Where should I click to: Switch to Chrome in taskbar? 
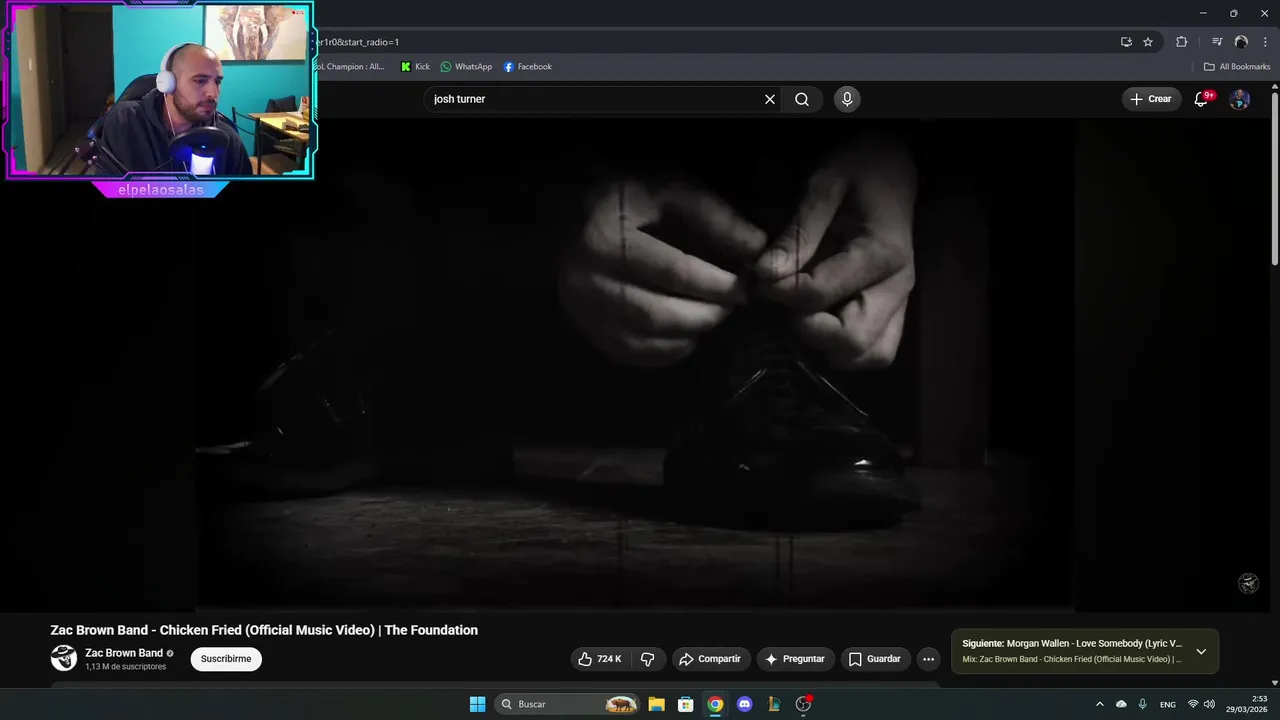click(715, 704)
